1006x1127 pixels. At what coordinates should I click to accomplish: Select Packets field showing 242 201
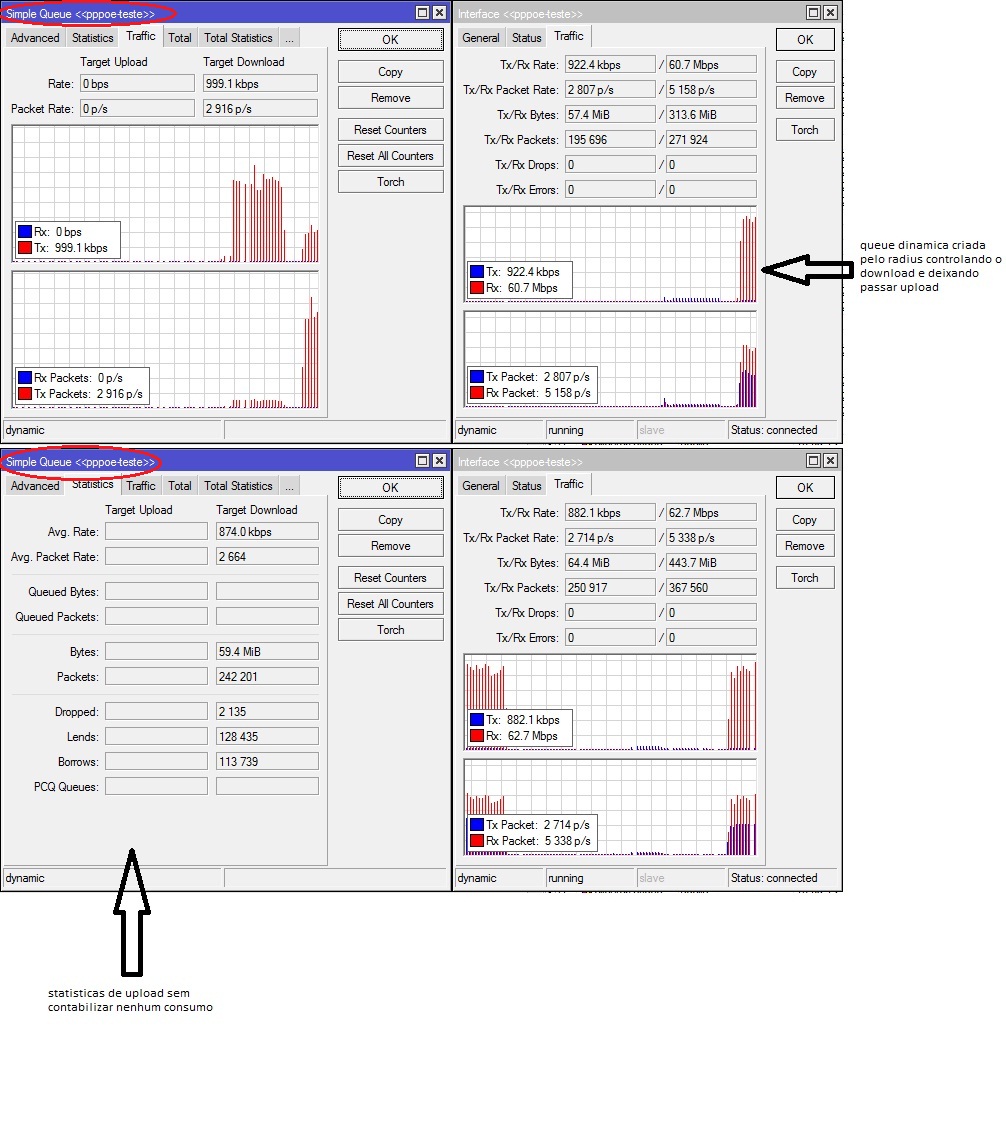(x=267, y=677)
